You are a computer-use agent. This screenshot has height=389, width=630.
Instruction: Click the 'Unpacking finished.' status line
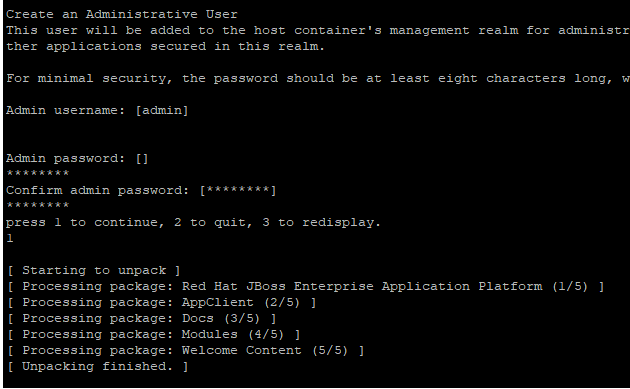pos(98,366)
